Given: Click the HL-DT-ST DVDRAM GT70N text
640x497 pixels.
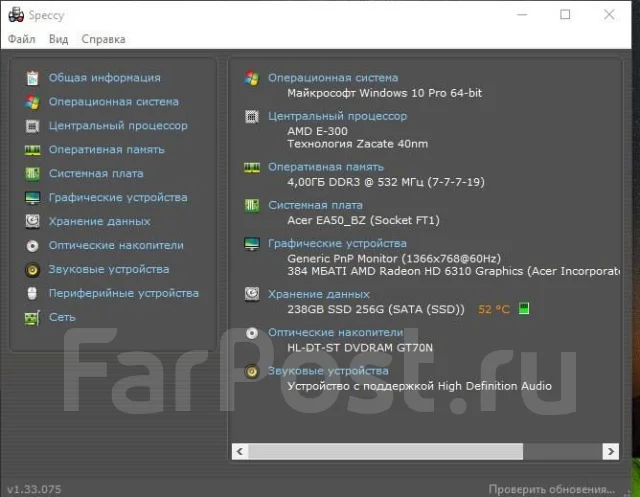Looking at the screenshot, I should (x=360, y=348).
